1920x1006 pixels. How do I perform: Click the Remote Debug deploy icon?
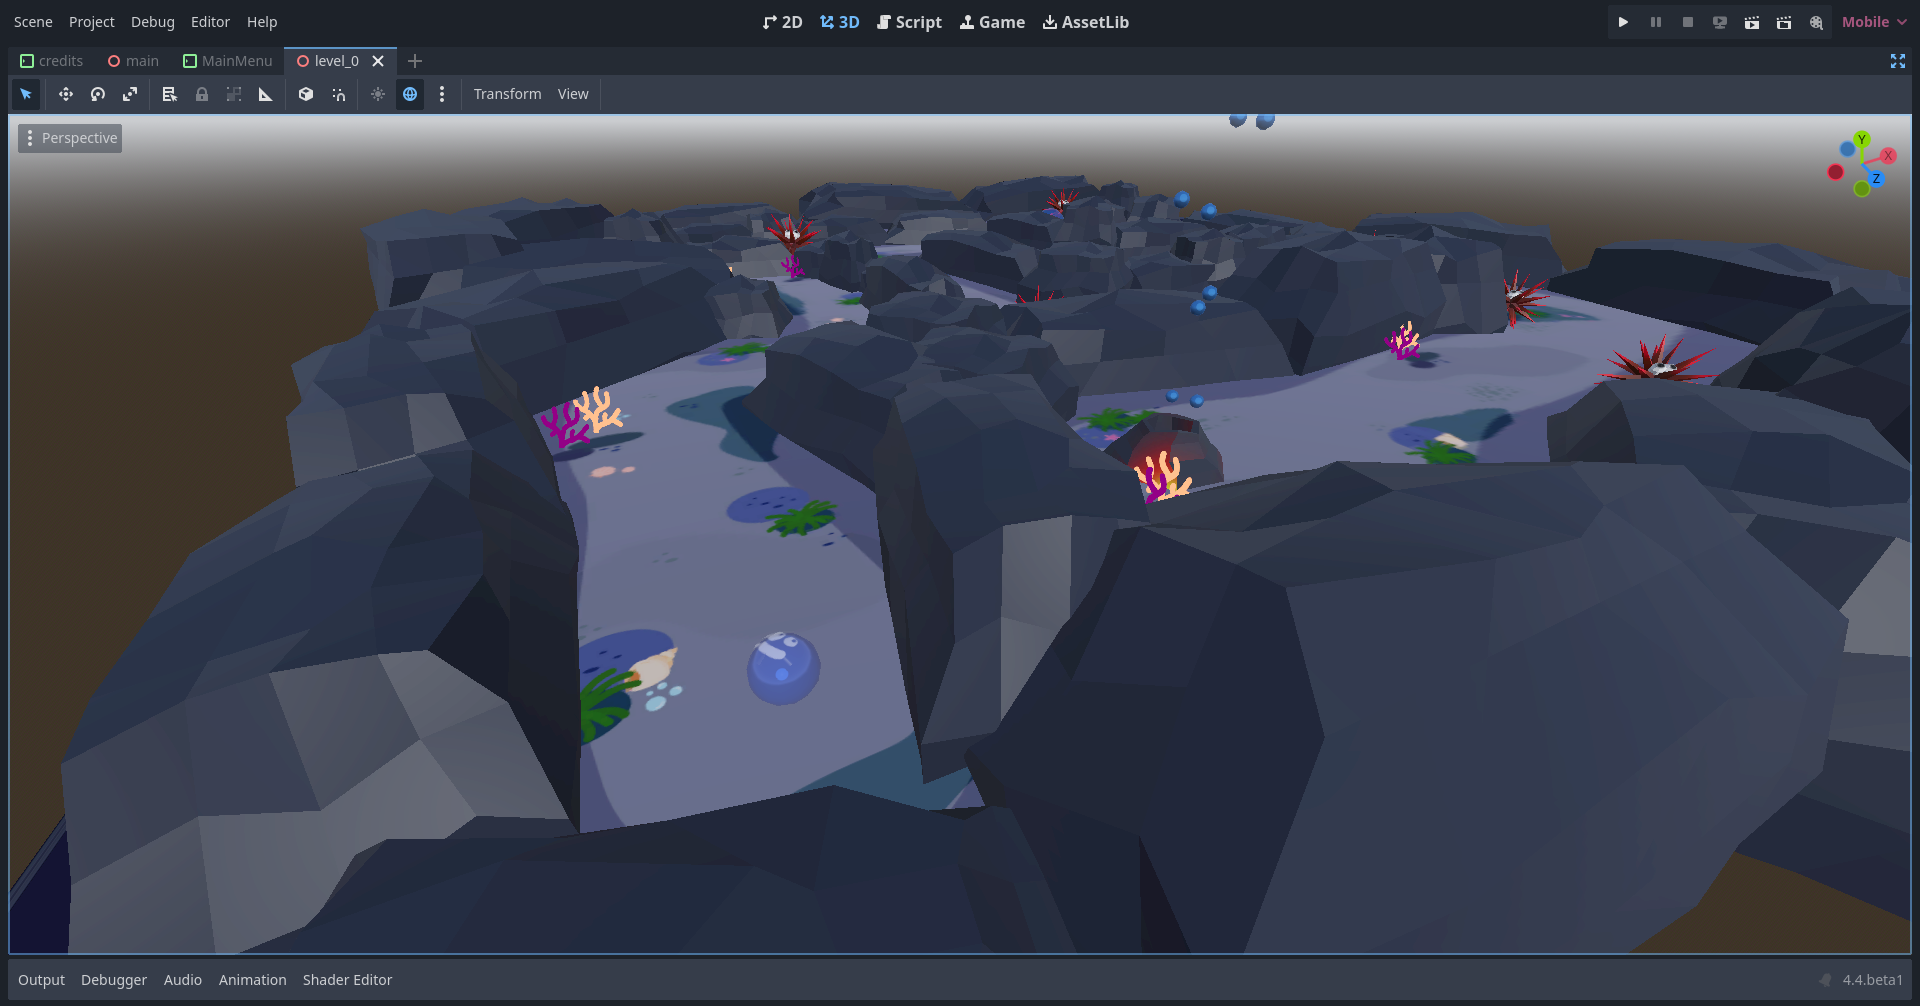click(1720, 22)
